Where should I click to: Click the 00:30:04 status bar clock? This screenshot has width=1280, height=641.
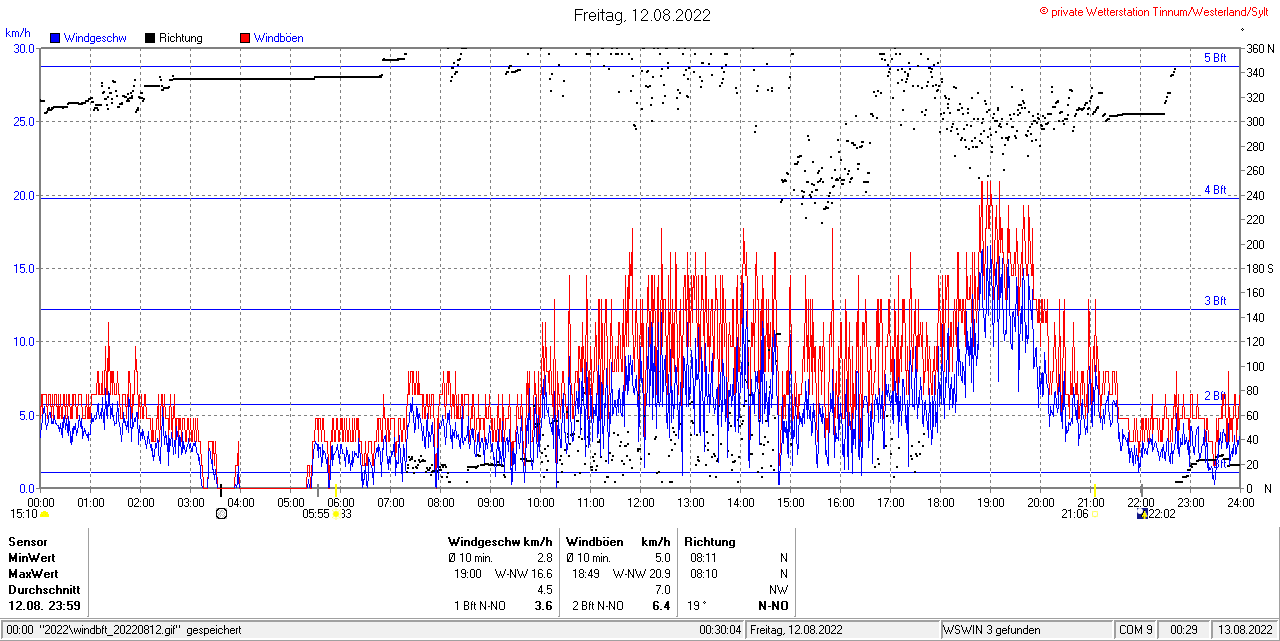(x=721, y=630)
